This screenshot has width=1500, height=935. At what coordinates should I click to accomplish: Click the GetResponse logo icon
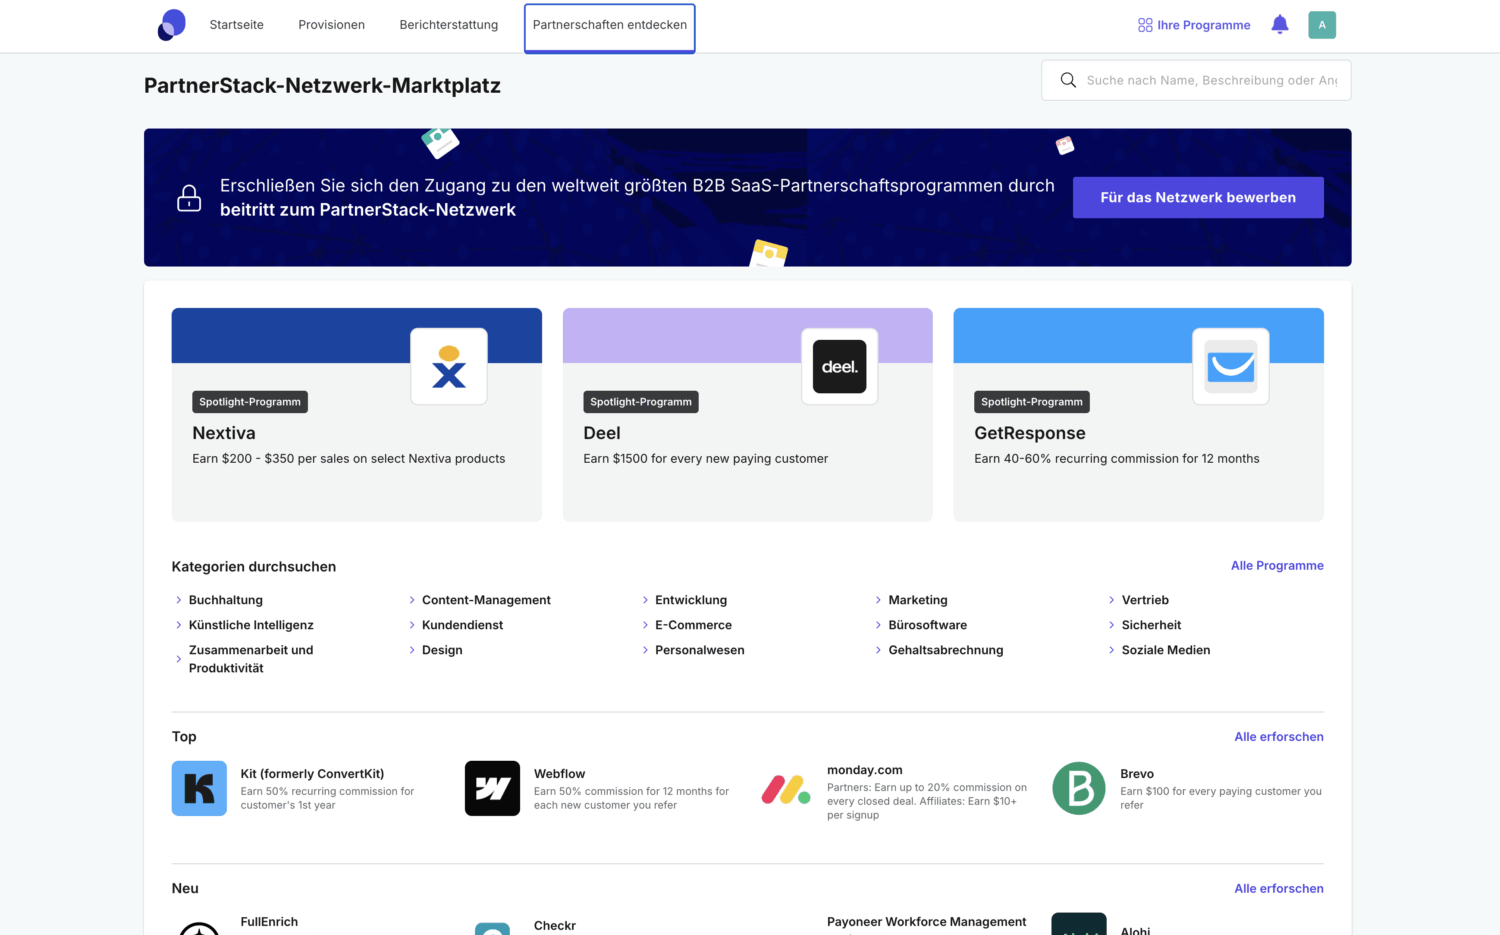1231,367
